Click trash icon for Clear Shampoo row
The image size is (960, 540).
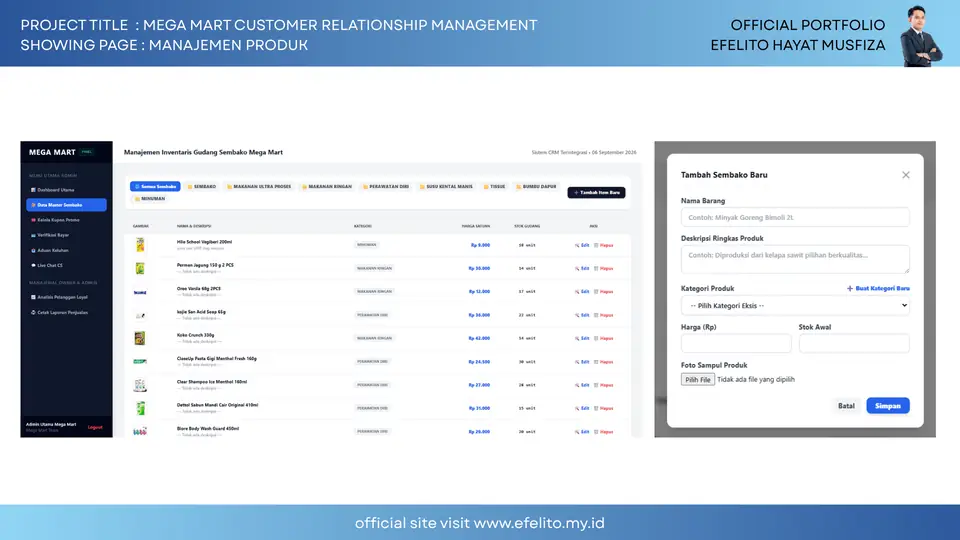[x=596, y=385]
